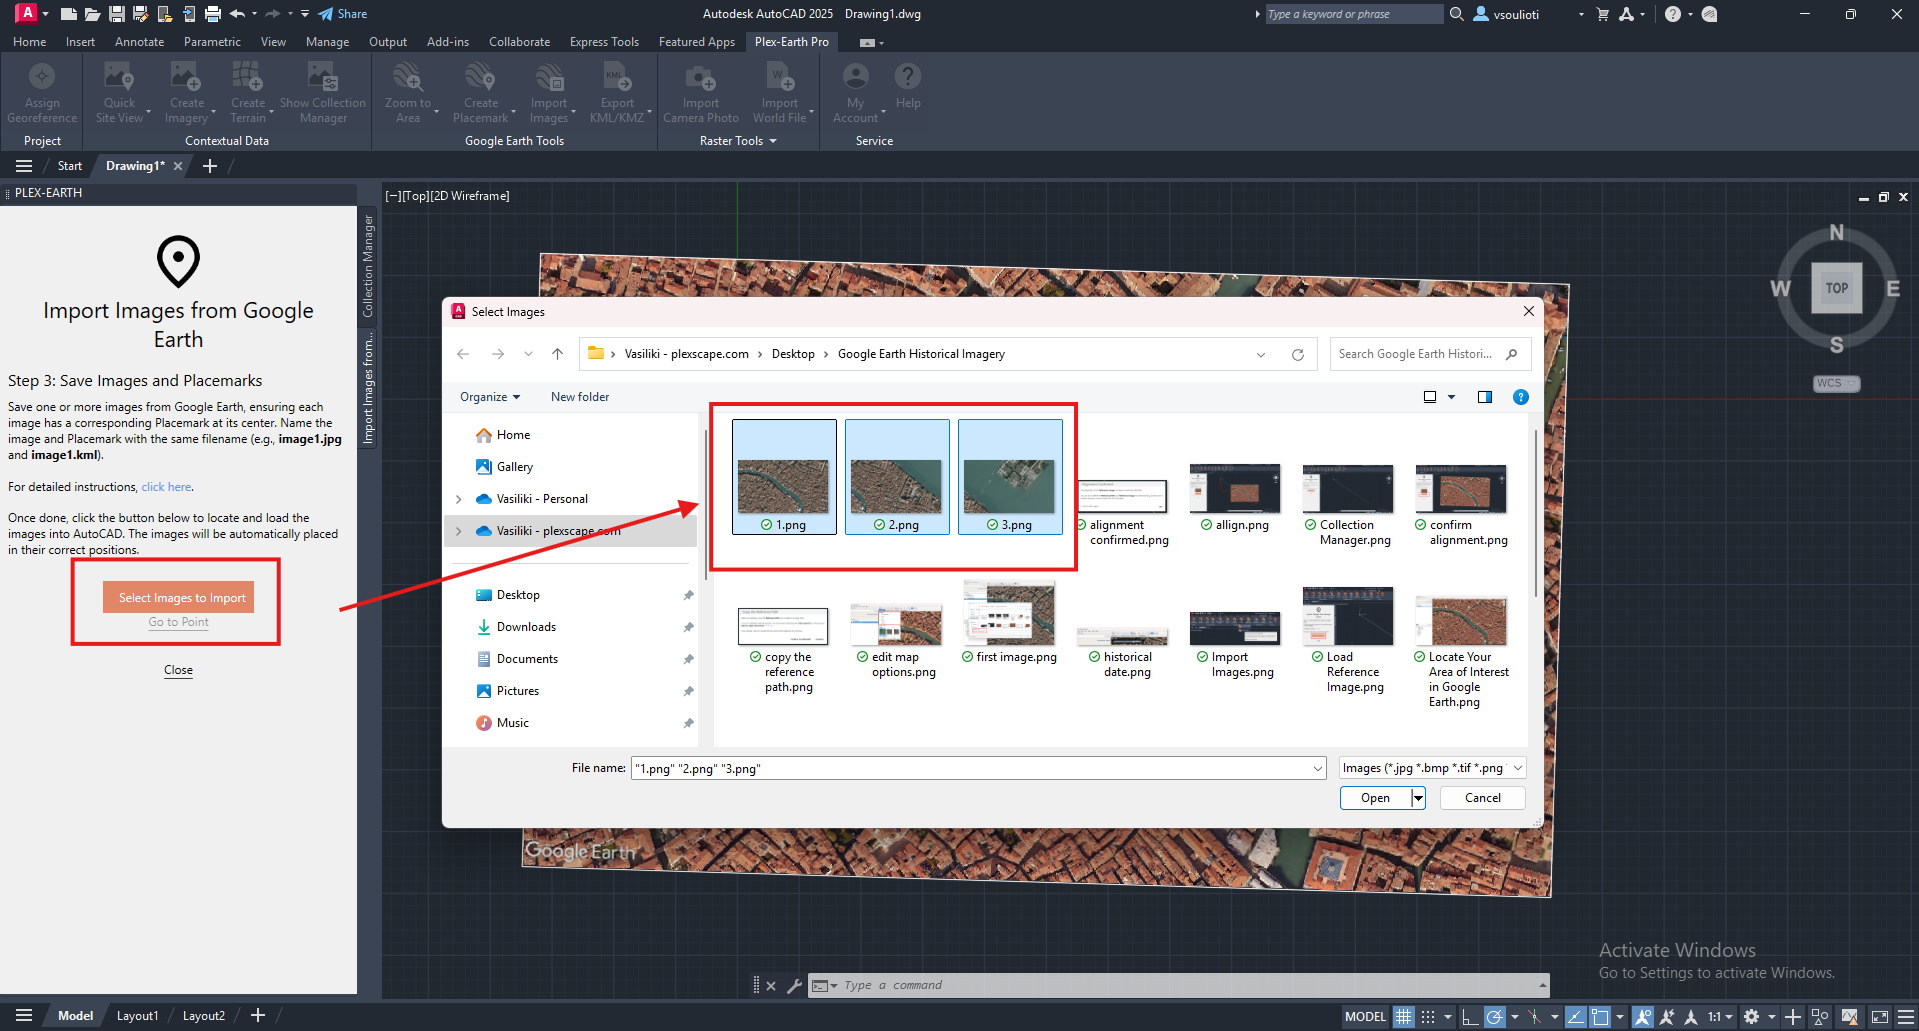Toggle auto-add annotation scales icon
Viewport: 1919px width, 1031px height.
click(1667, 1017)
